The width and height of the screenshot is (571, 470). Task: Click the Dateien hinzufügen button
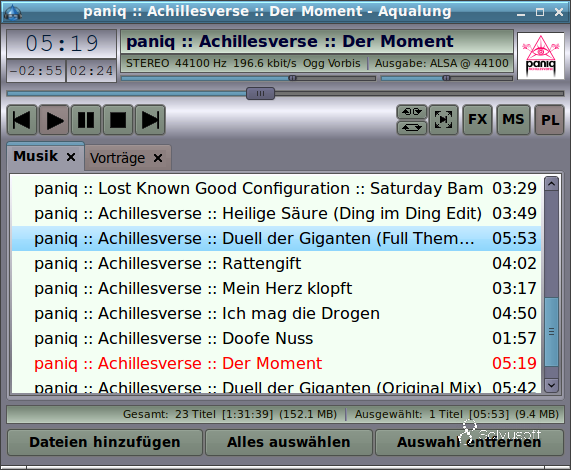pyautogui.click(x=105, y=442)
